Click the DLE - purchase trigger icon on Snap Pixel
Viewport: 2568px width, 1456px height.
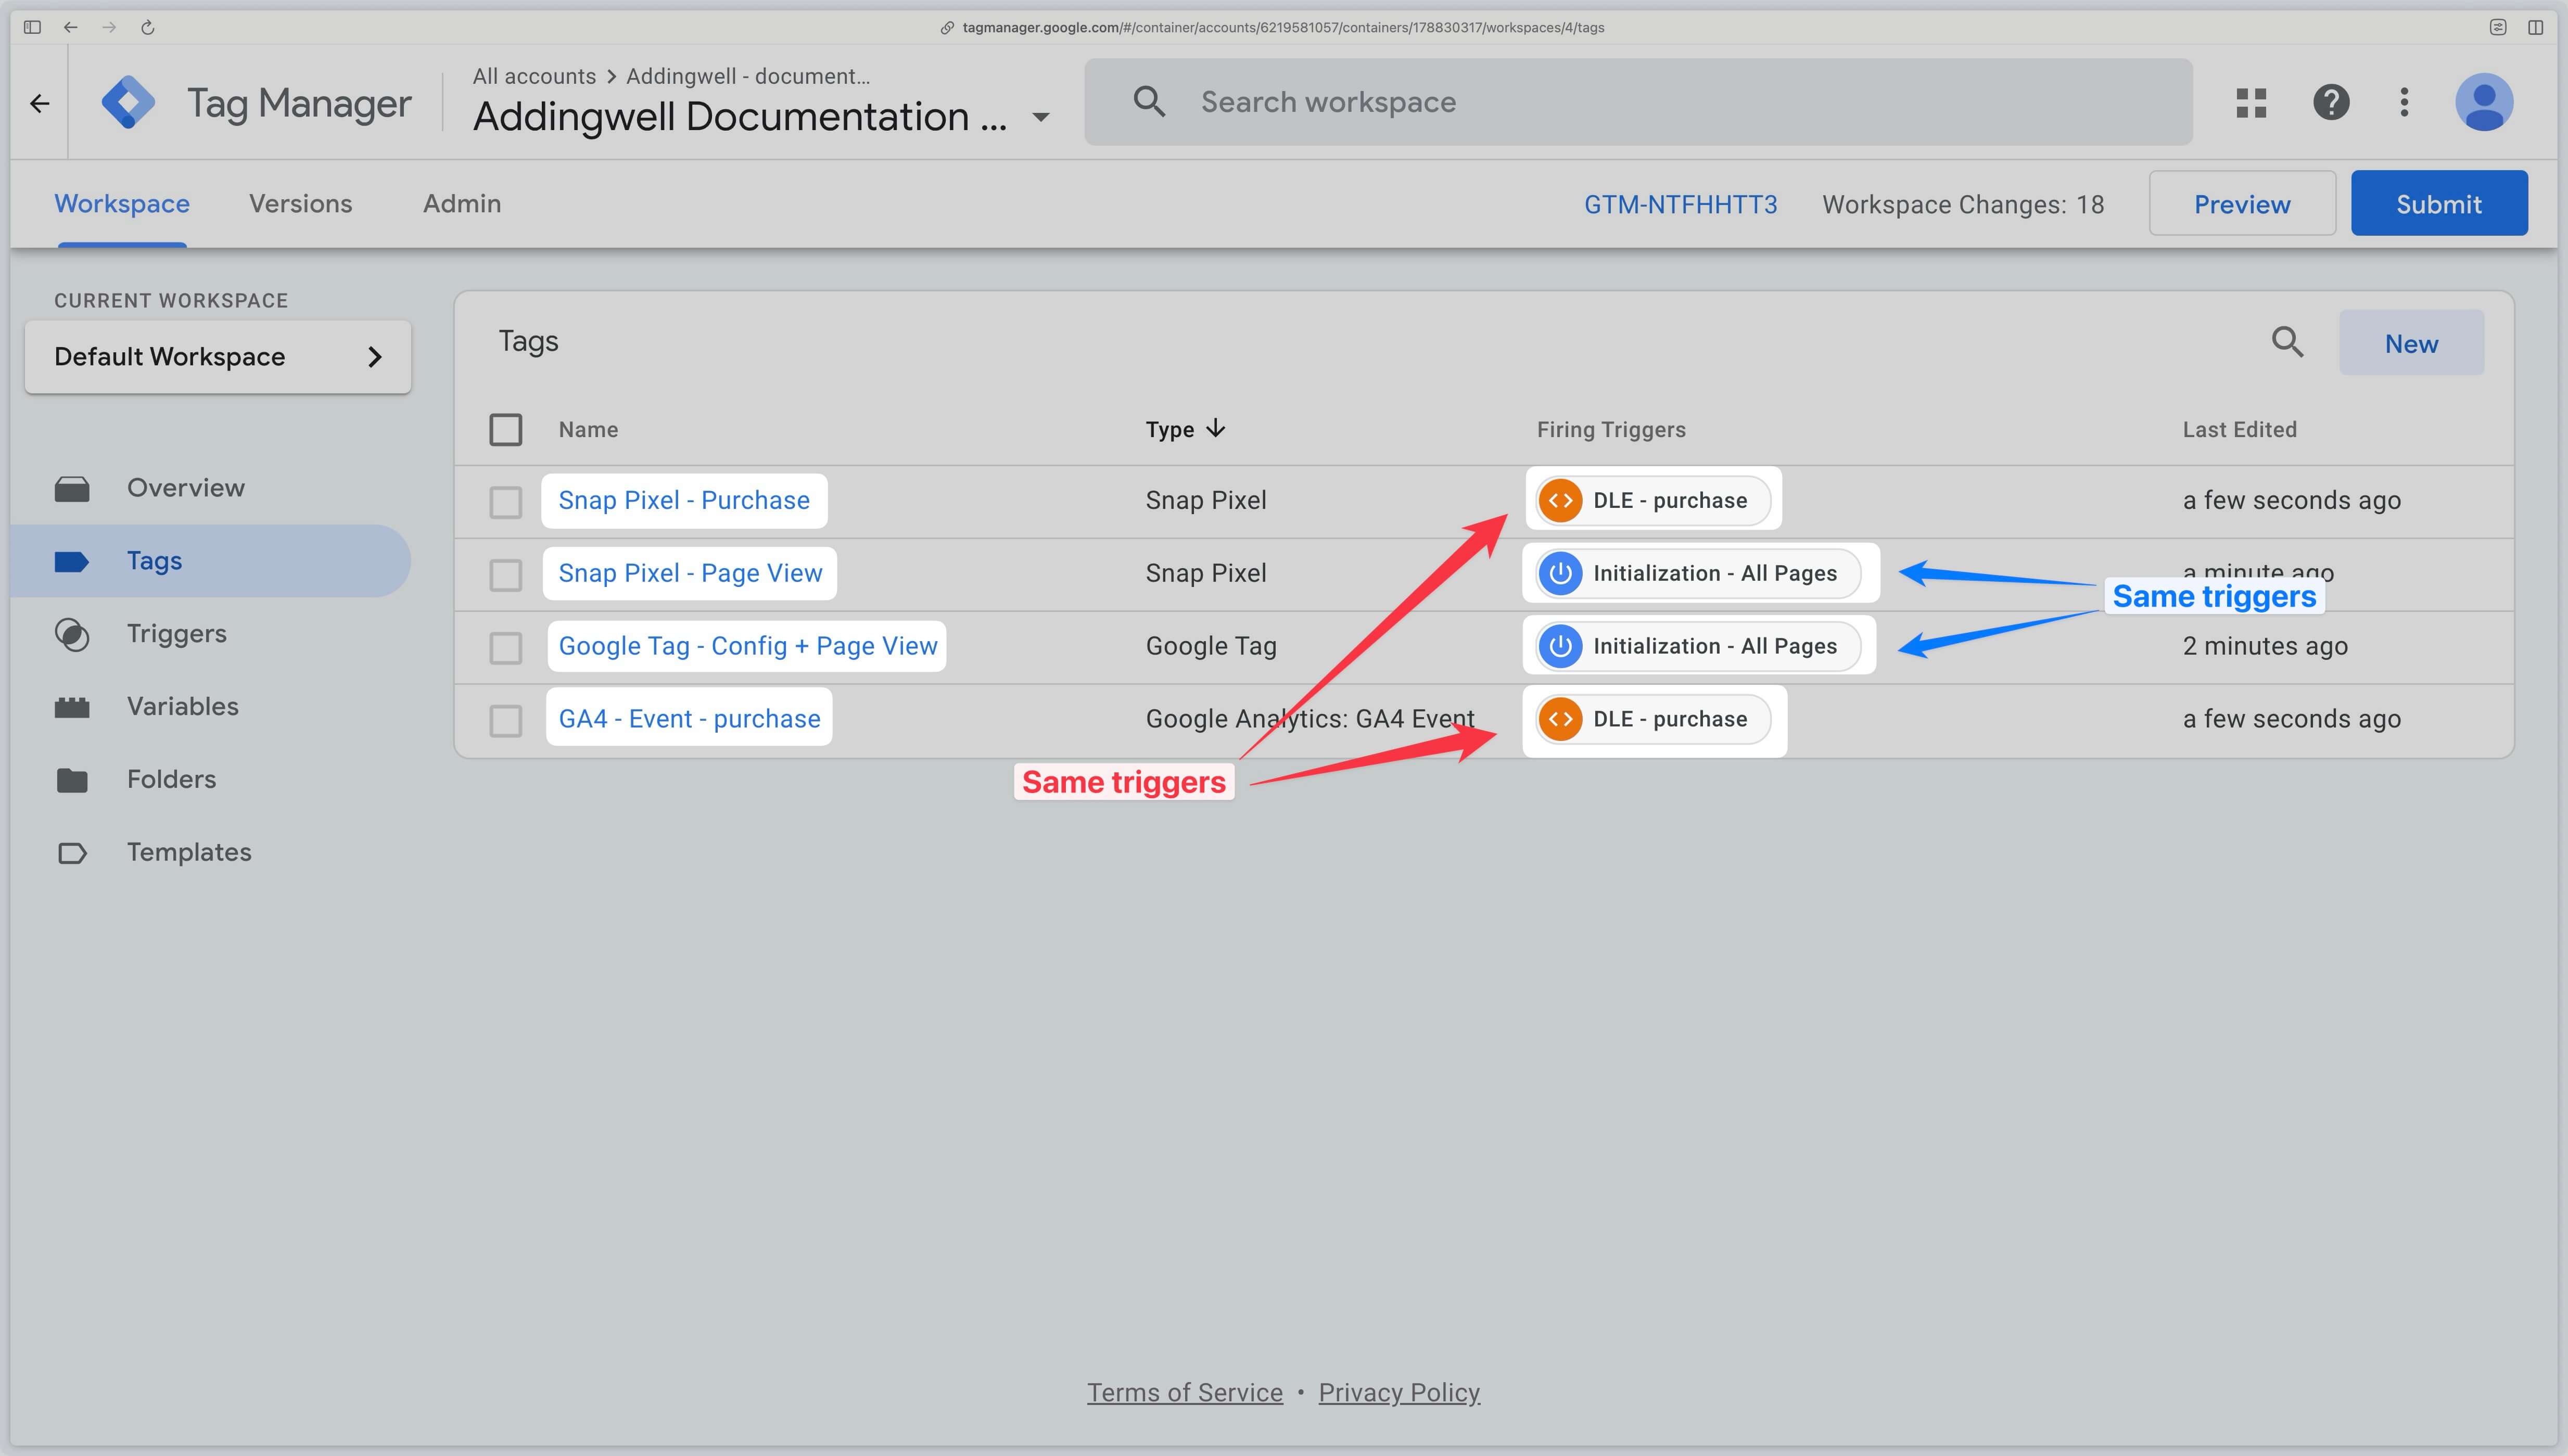pyautogui.click(x=1559, y=501)
